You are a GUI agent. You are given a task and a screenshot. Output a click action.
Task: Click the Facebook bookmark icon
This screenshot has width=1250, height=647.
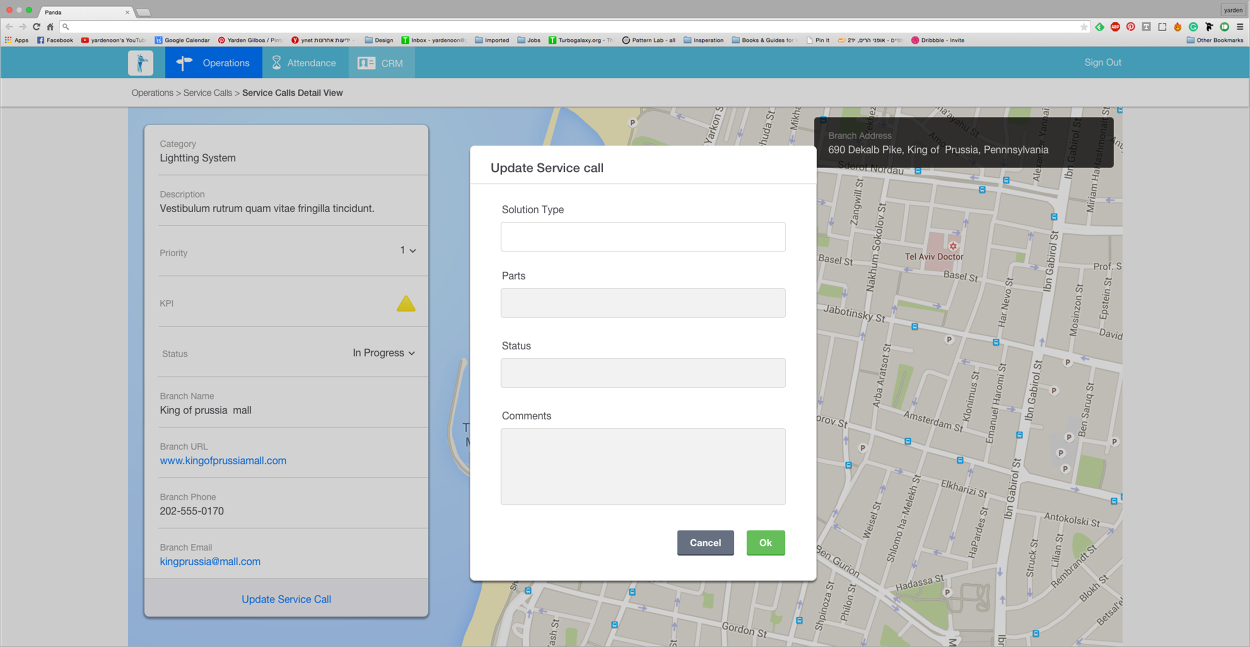click(40, 40)
